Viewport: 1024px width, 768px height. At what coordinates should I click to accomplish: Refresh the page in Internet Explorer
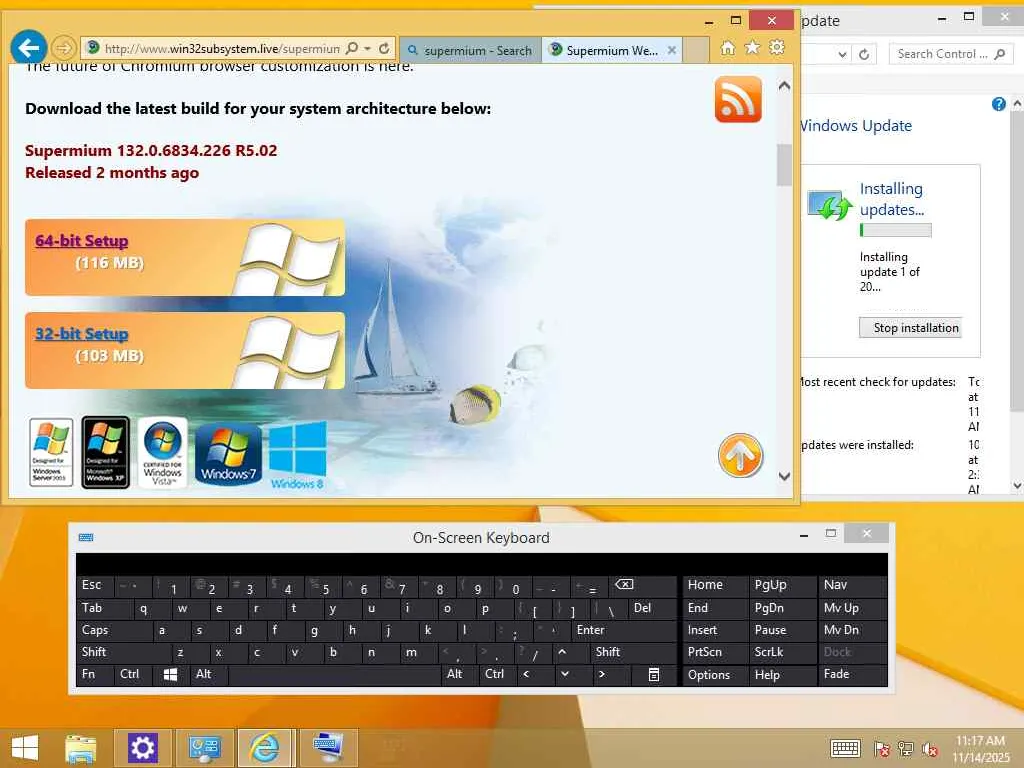pyautogui.click(x=385, y=48)
